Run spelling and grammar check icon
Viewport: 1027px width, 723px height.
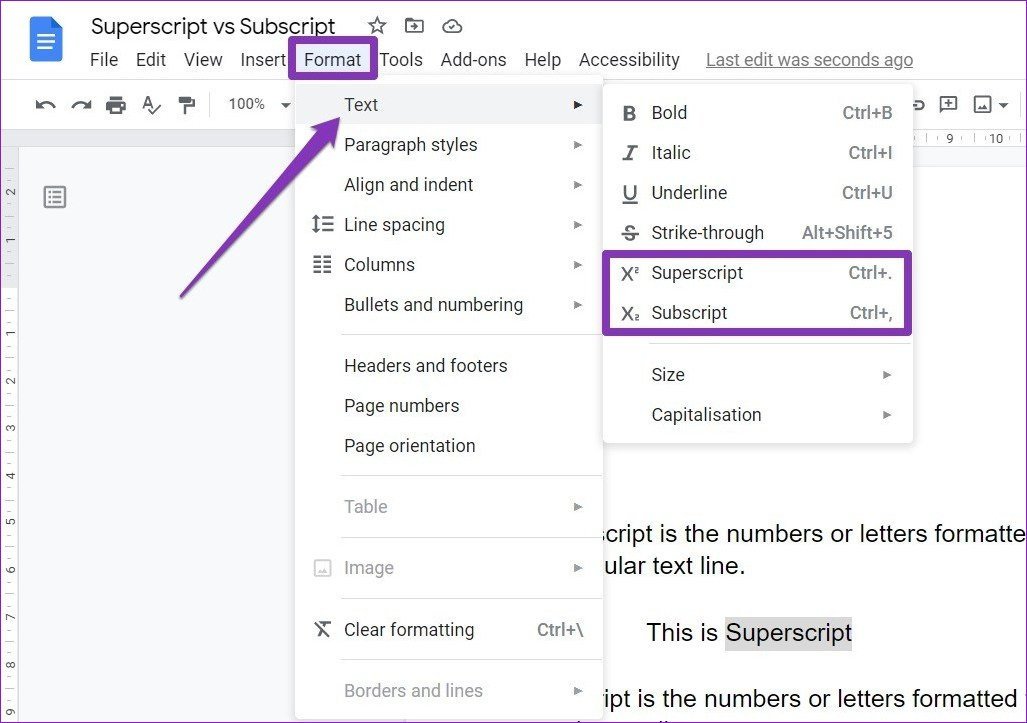point(151,105)
